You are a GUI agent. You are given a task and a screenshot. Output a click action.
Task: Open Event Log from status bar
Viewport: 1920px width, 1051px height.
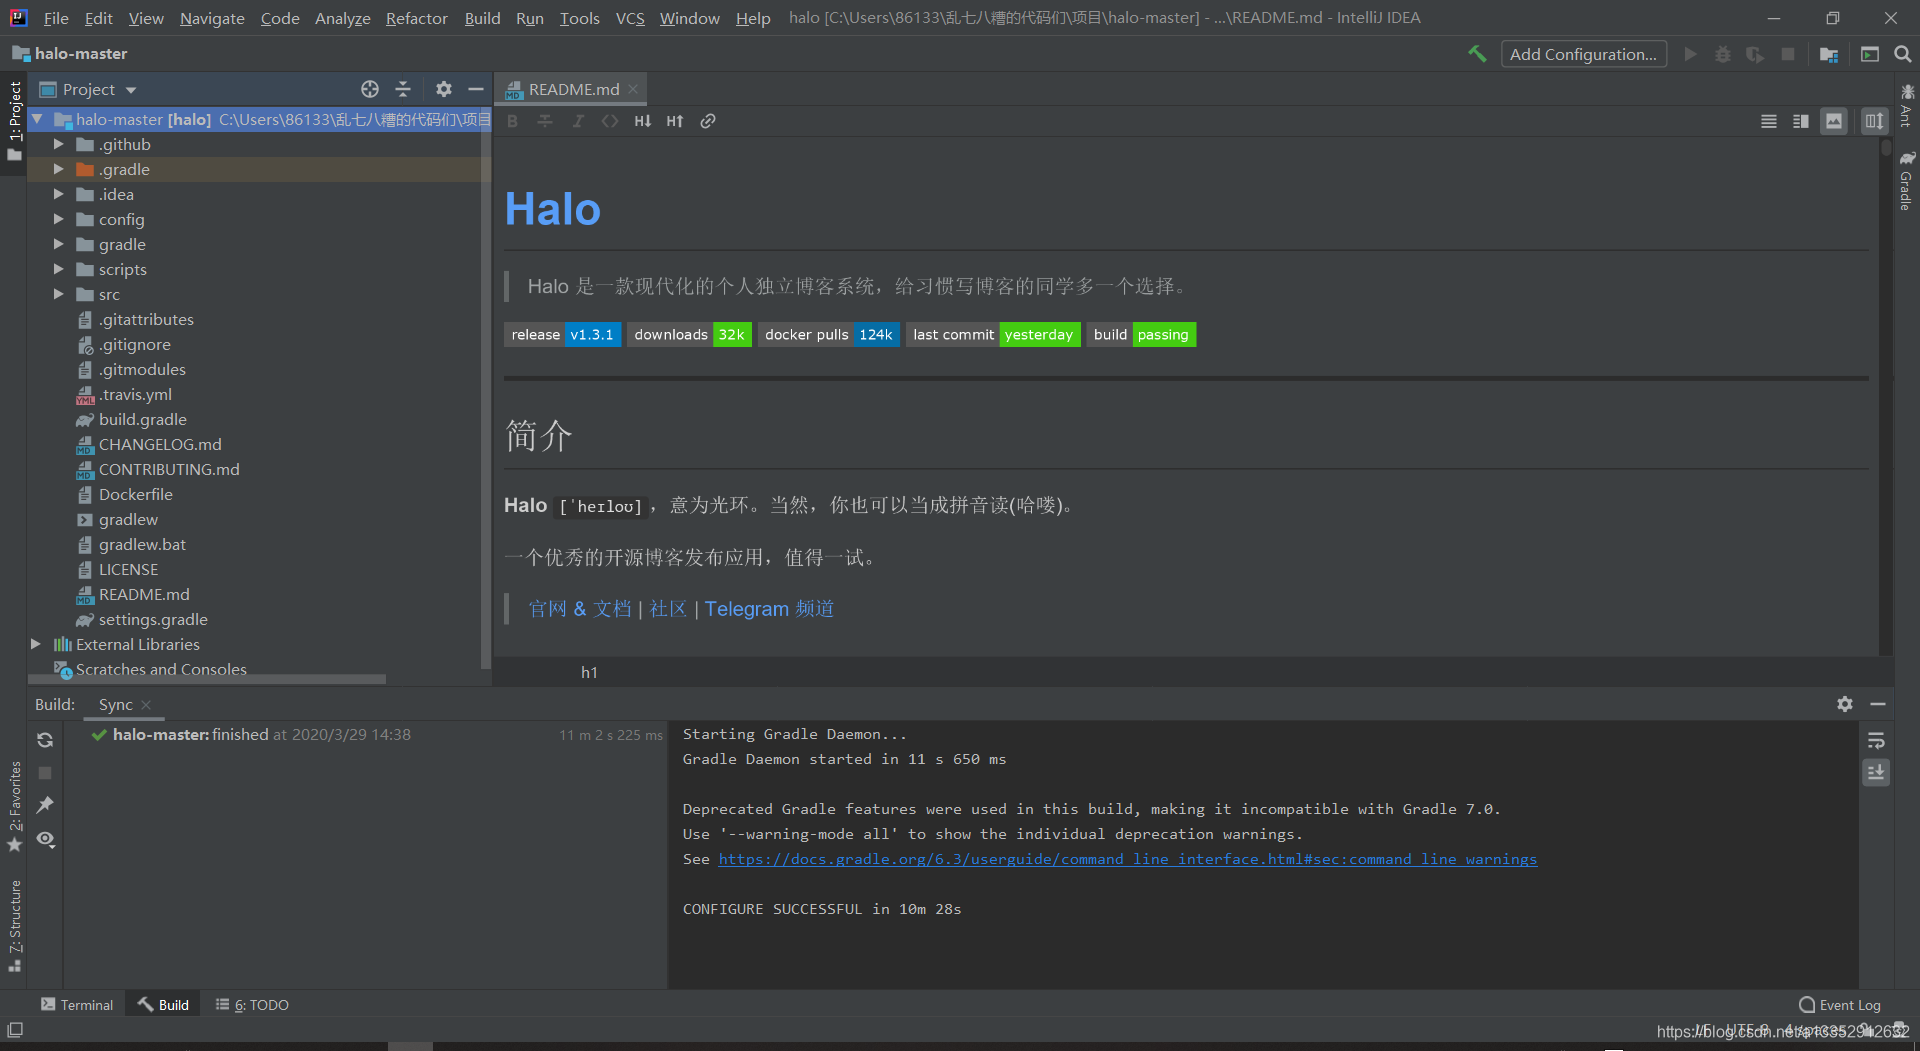(1840, 1004)
